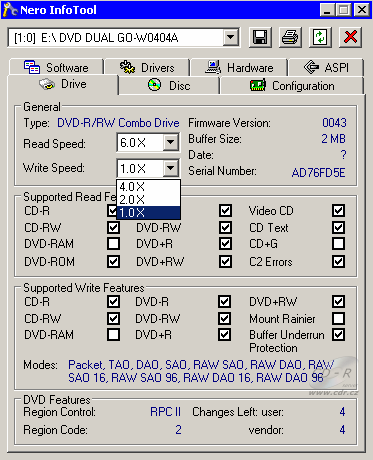Toggle DVD+RW read feature checkbox
373x460 pixels.
tap(225, 261)
